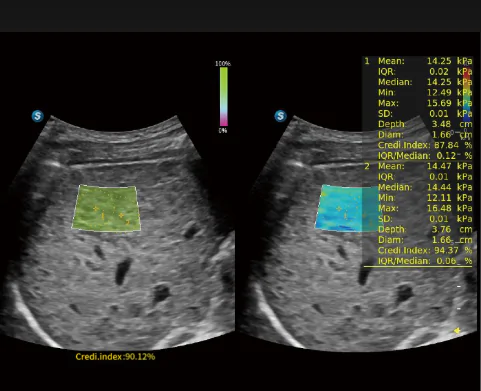The image size is (481, 391).
Task: Click the S probe marker on left image
Action: (38, 116)
